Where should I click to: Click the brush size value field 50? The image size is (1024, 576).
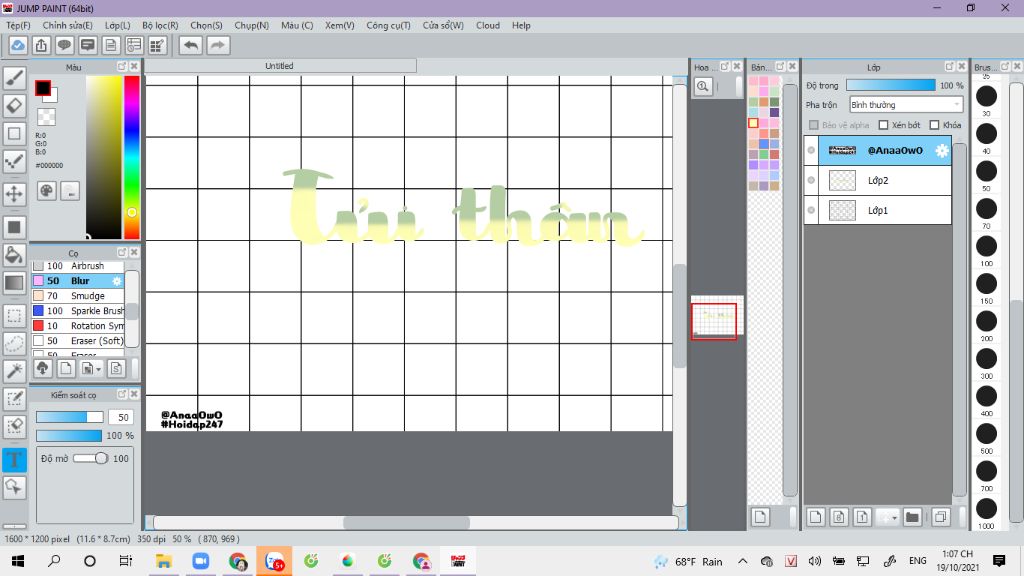click(x=120, y=417)
